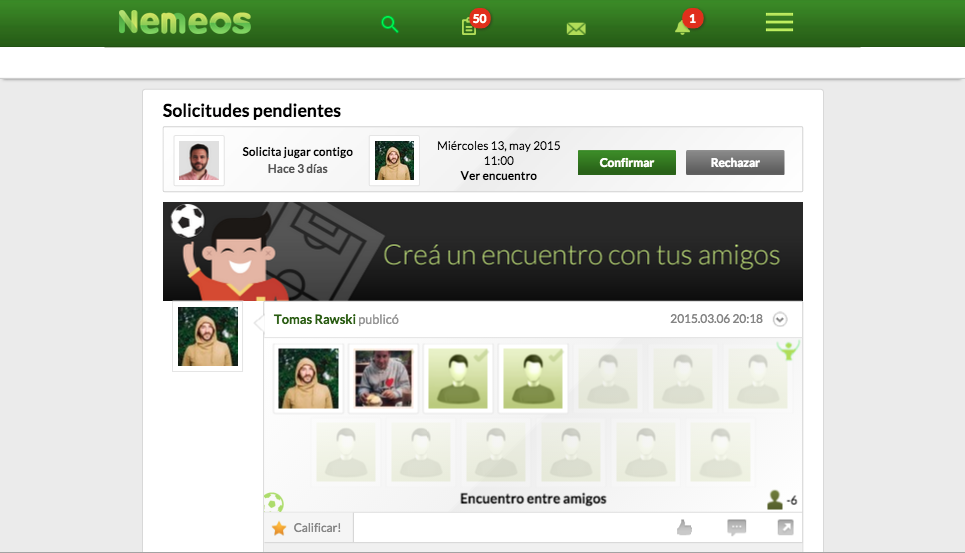Click the Creá un encuentro con tus amigos banner

pos(482,252)
